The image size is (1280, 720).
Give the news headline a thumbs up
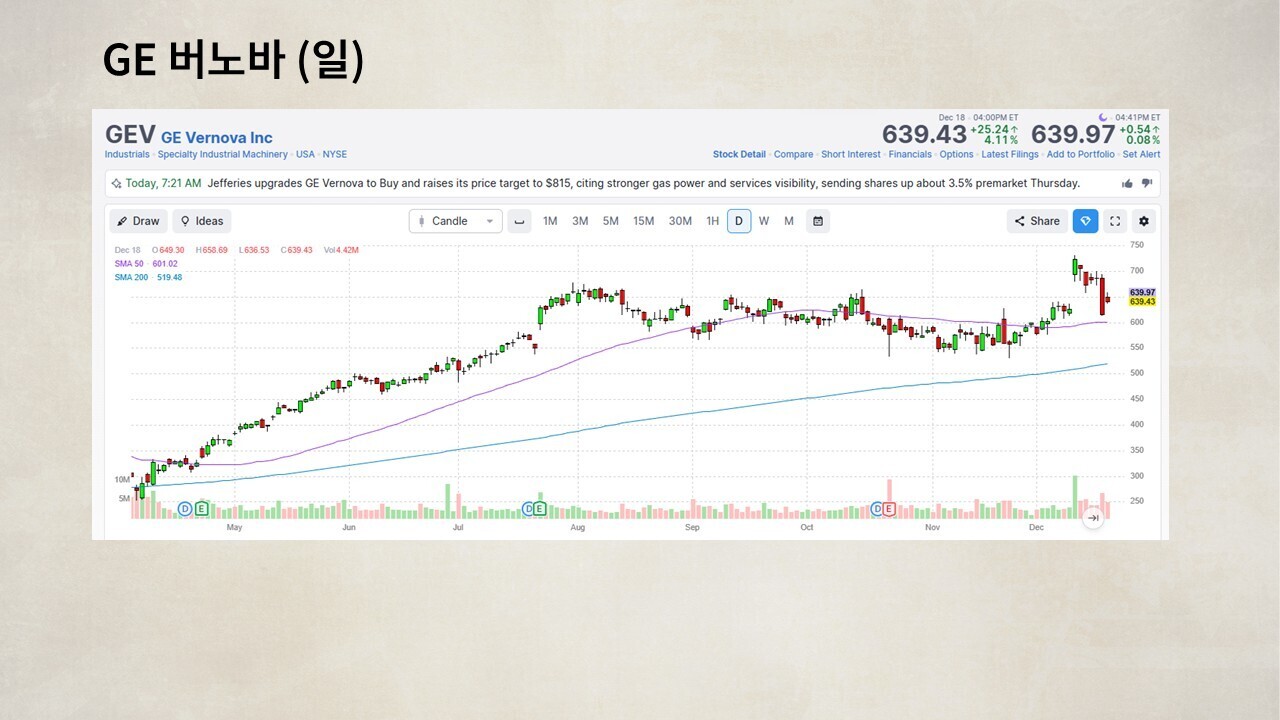point(1128,183)
